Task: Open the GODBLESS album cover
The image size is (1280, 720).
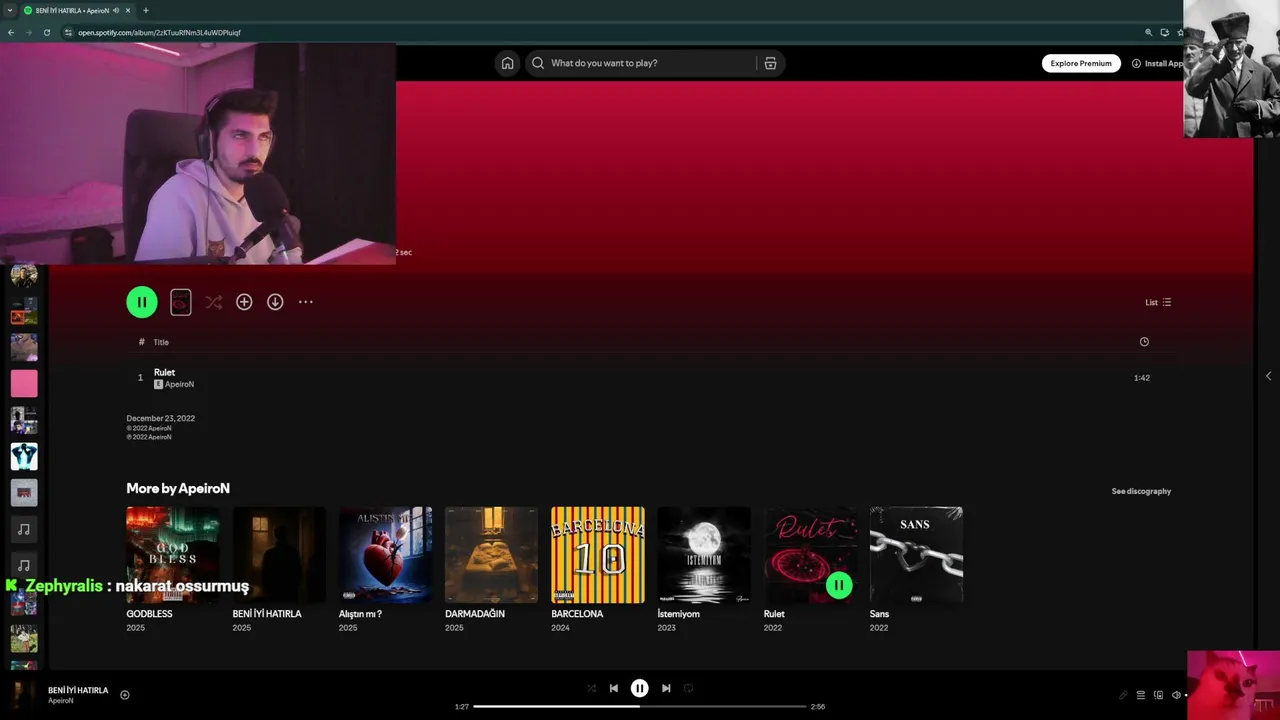Action: 173,555
